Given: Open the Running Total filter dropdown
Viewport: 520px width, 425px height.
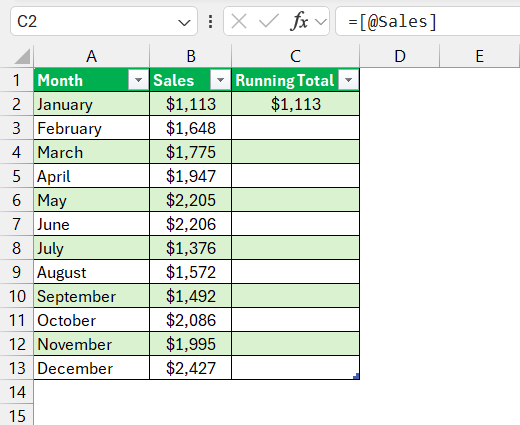Looking at the screenshot, I should [x=348, y=80].
